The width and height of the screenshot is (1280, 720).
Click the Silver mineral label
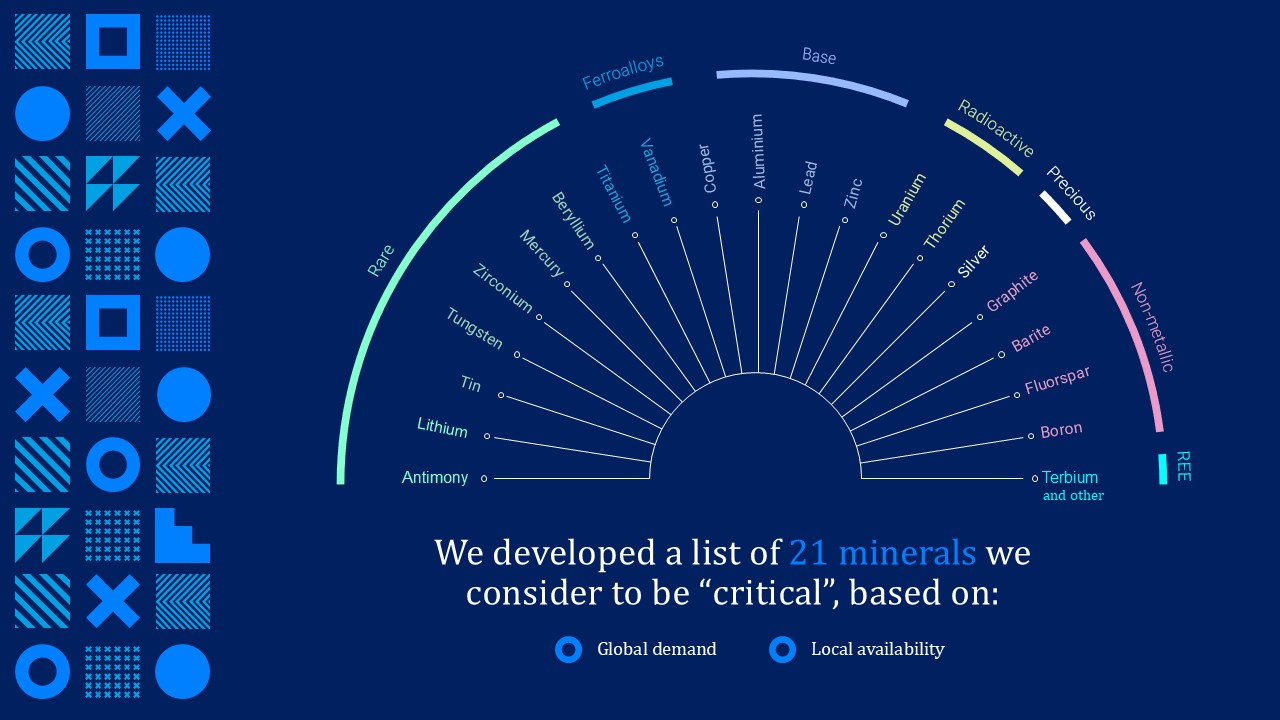973,261
